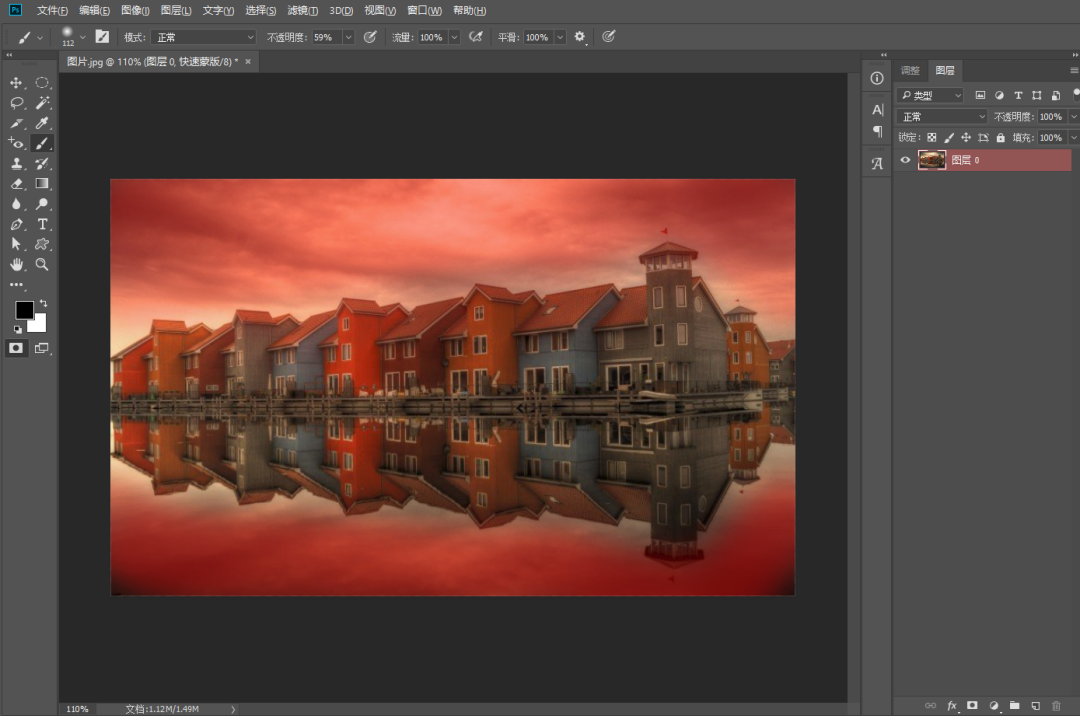
Task: Select the 图片.jpg document tab
Action: 153,61
